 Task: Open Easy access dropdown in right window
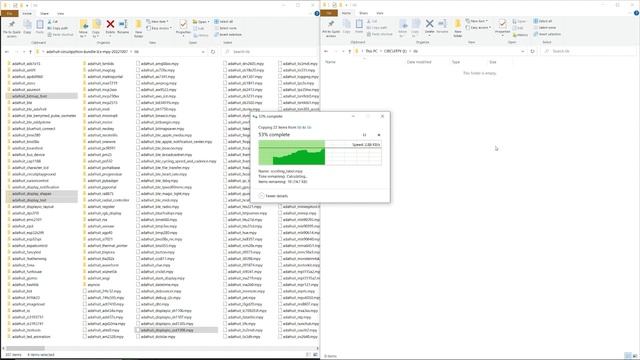(x=479, y=27)
